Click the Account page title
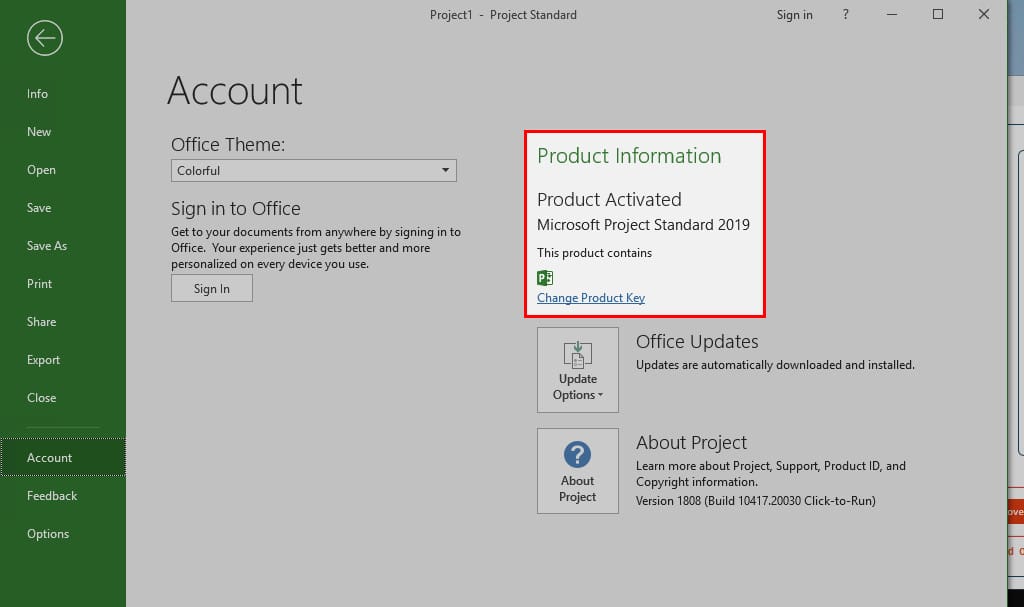Viewport: 1024px width, 607px height. coord(234,91)
